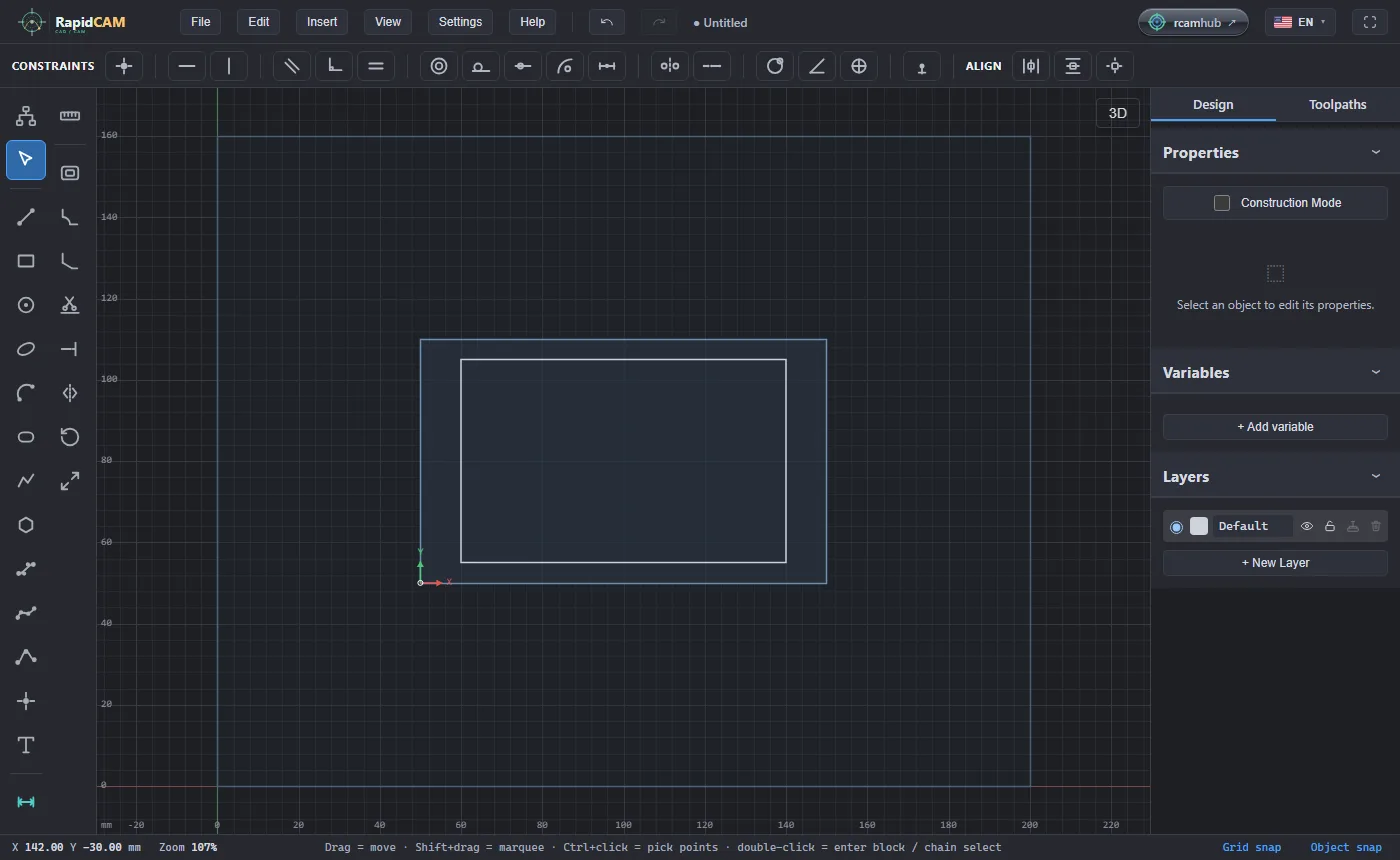The image size is (1400, 860).
Task: Select the Line drawing tool
Action: pyautogui.click(x=26, y=217)
